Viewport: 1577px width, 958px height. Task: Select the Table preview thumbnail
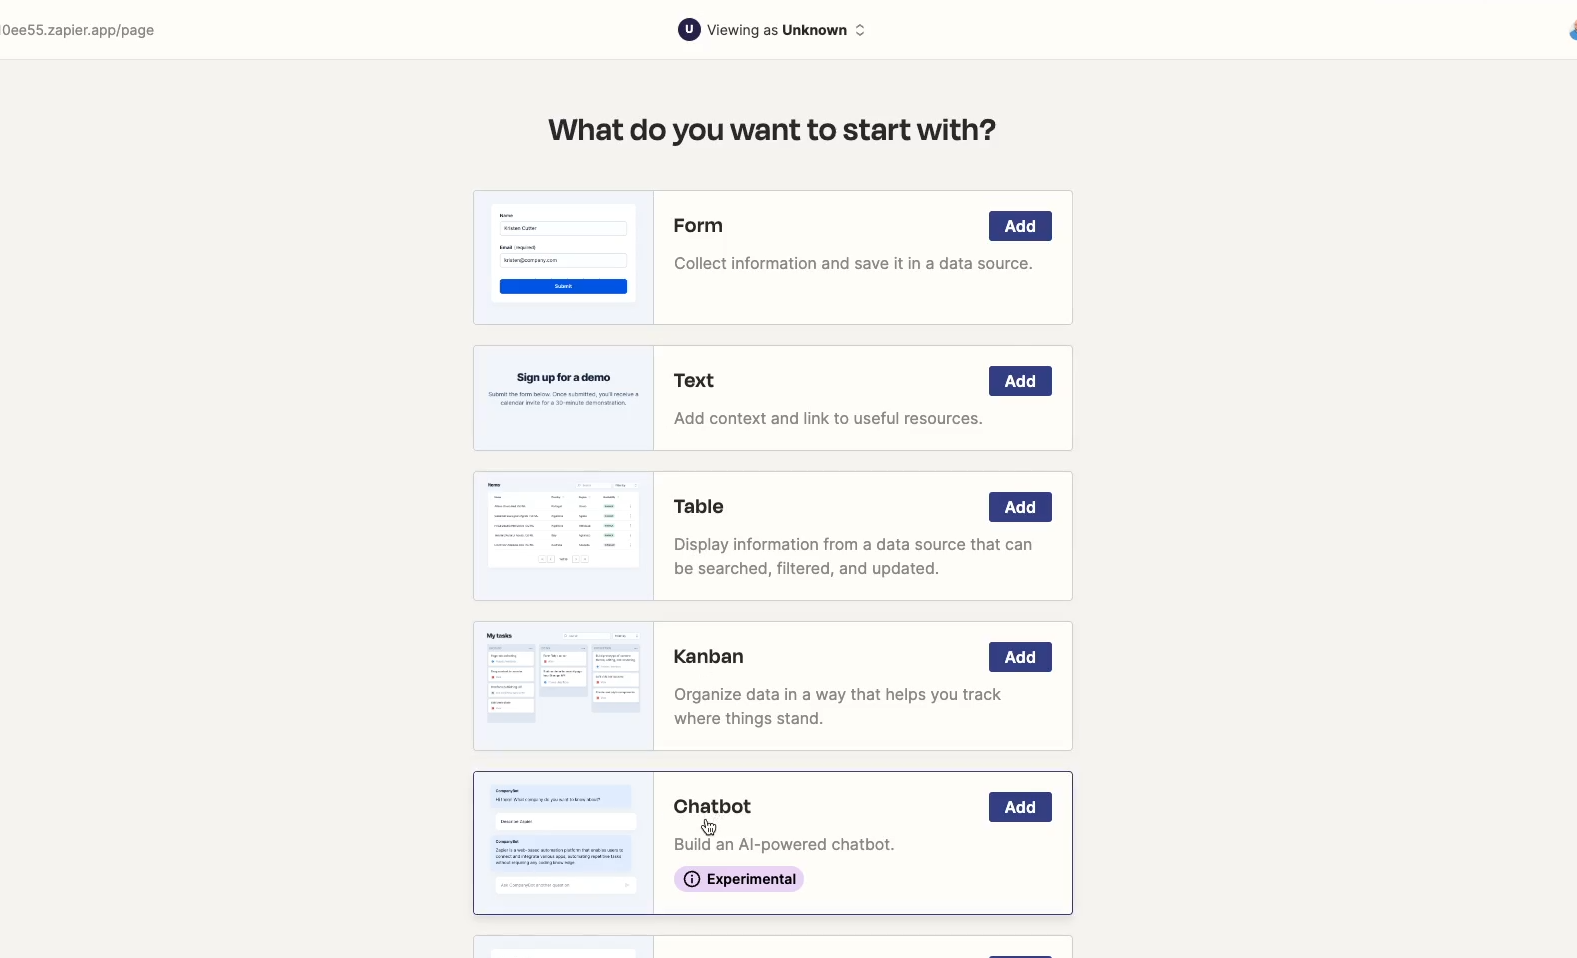(x=563, y=536)
